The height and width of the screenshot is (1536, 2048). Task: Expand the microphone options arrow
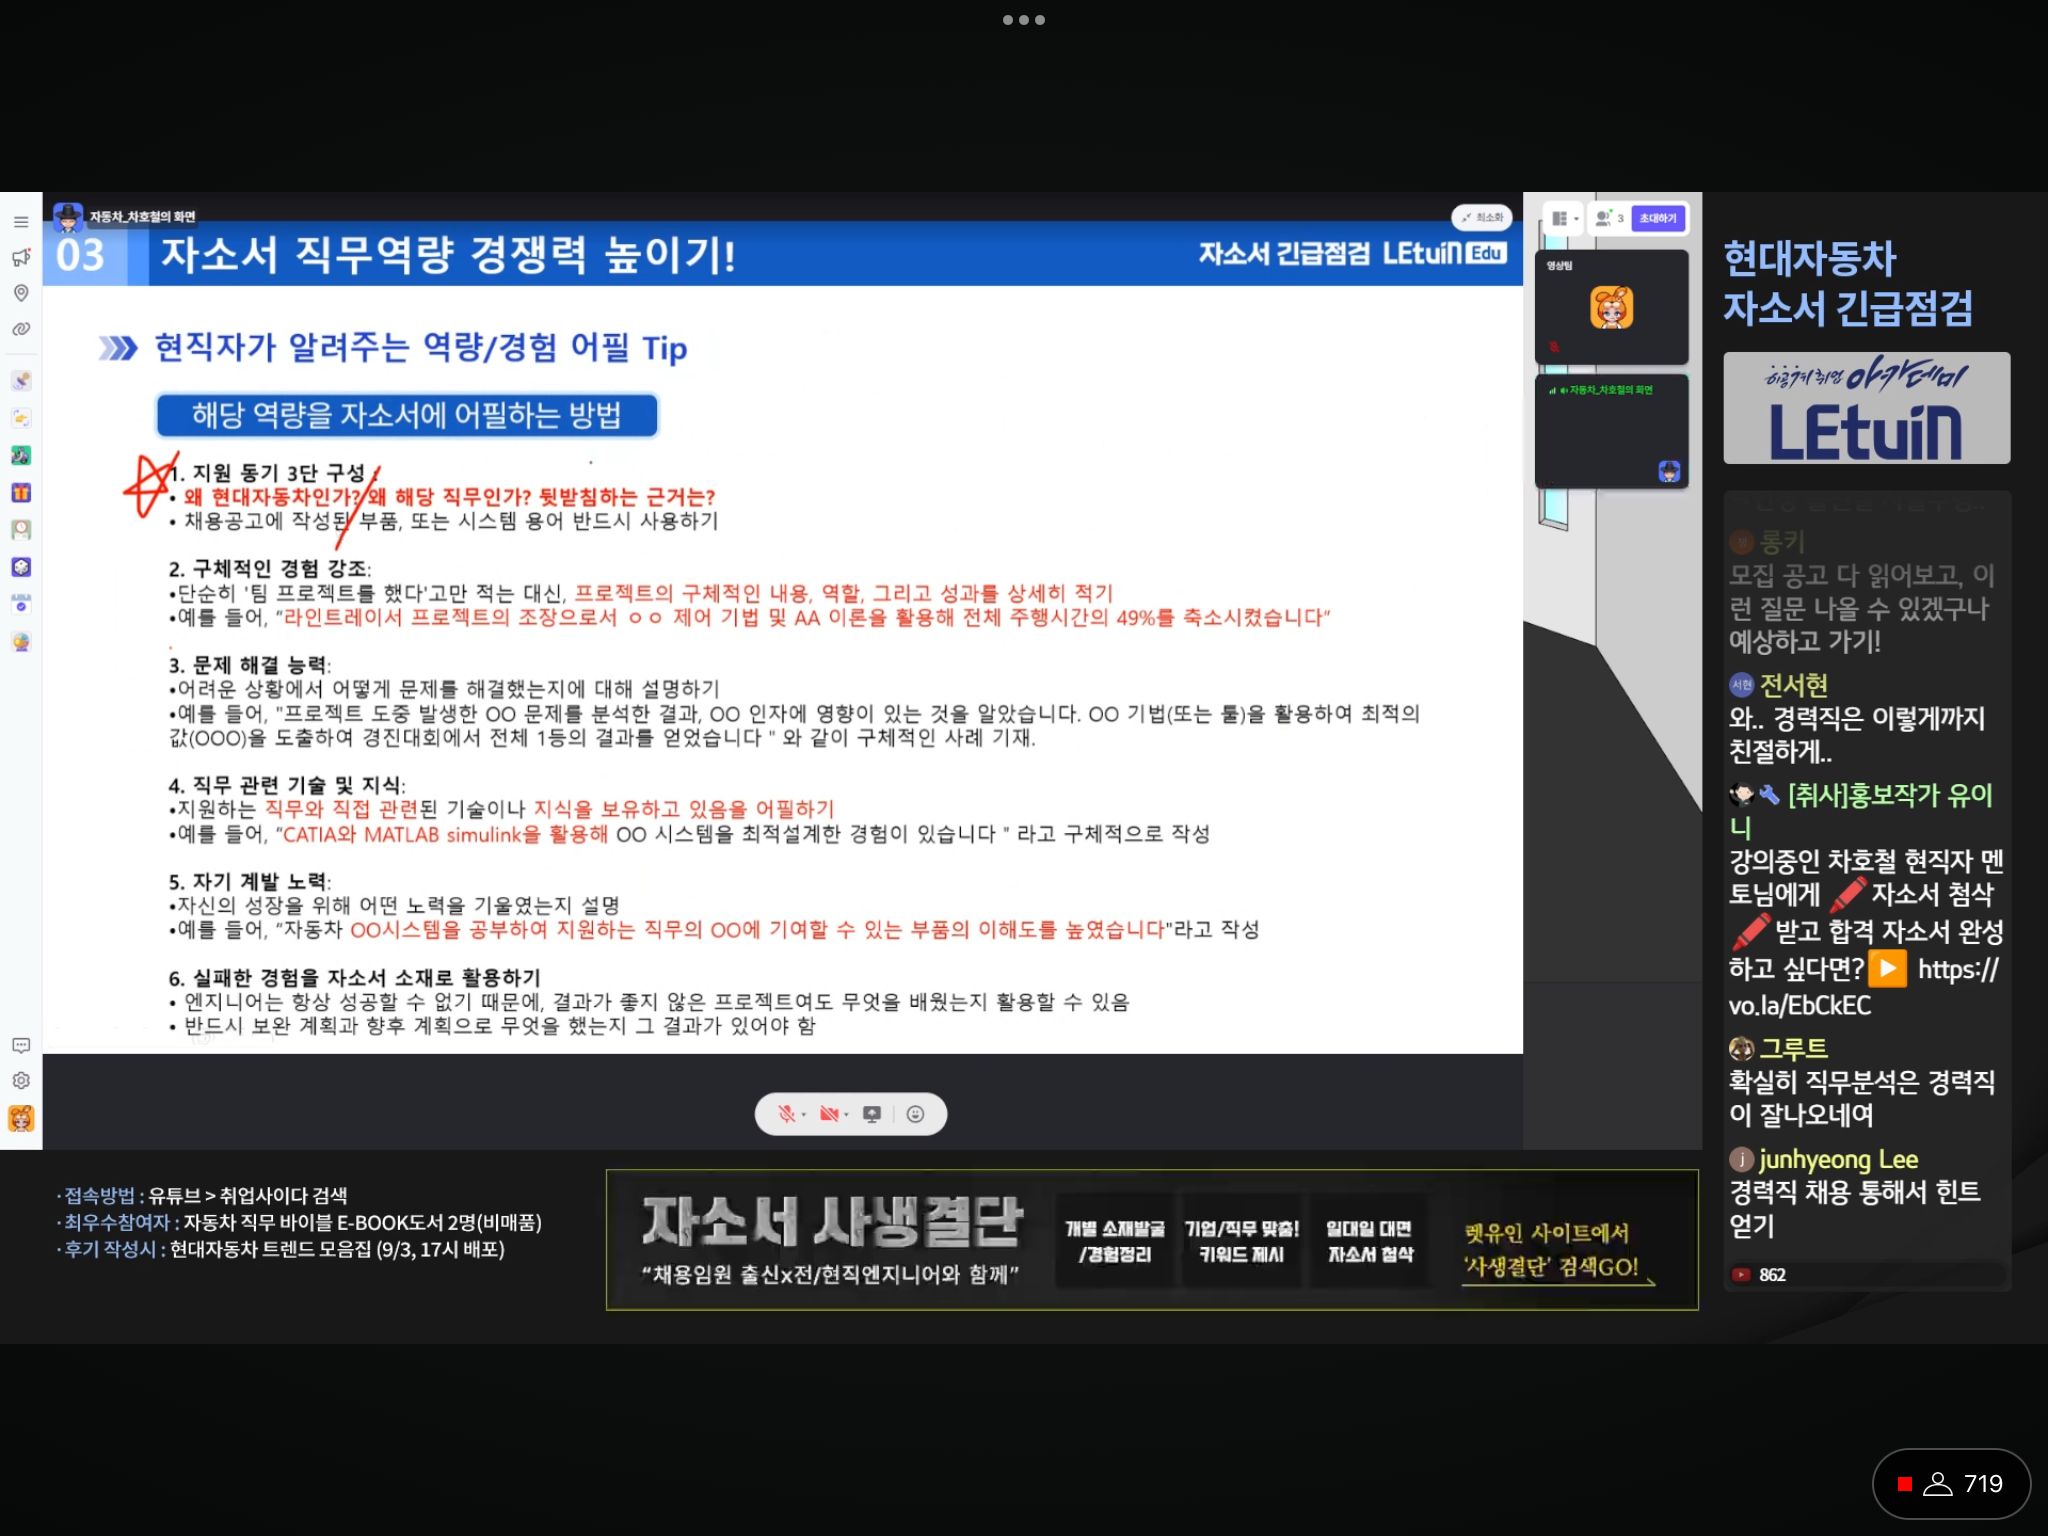804,1115
